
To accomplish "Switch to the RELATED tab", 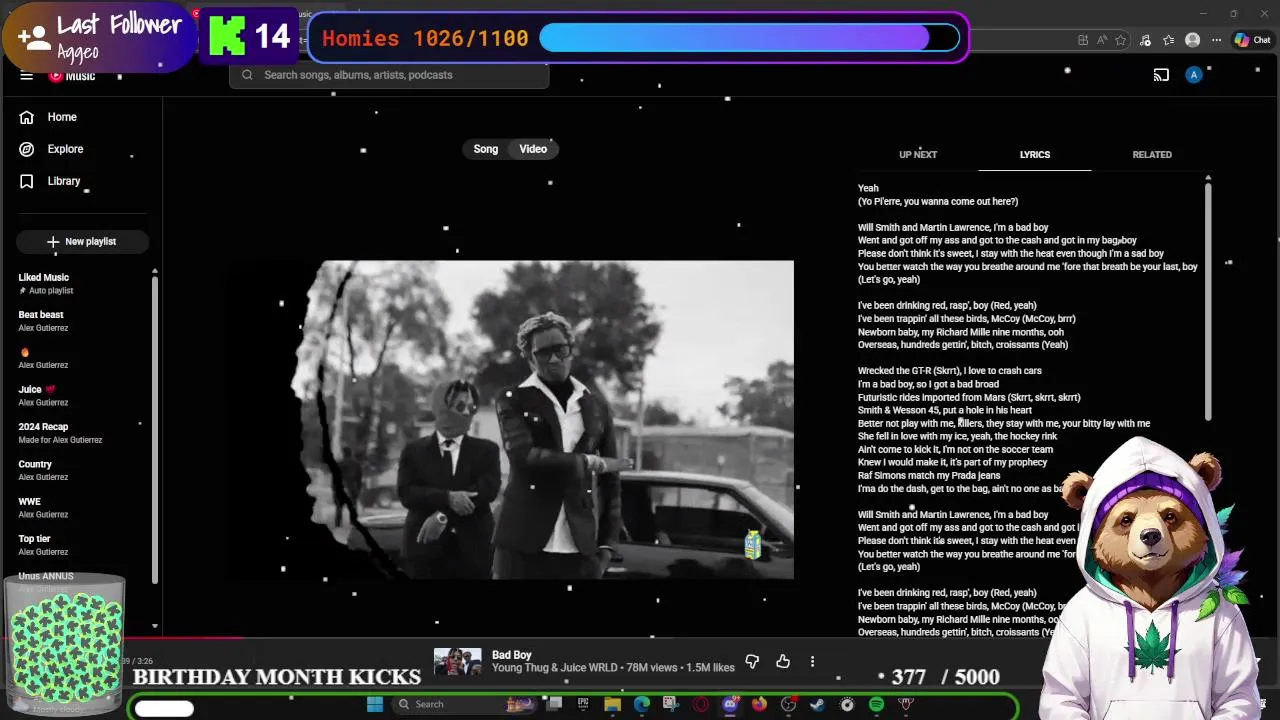I will tap(1152, 155).
